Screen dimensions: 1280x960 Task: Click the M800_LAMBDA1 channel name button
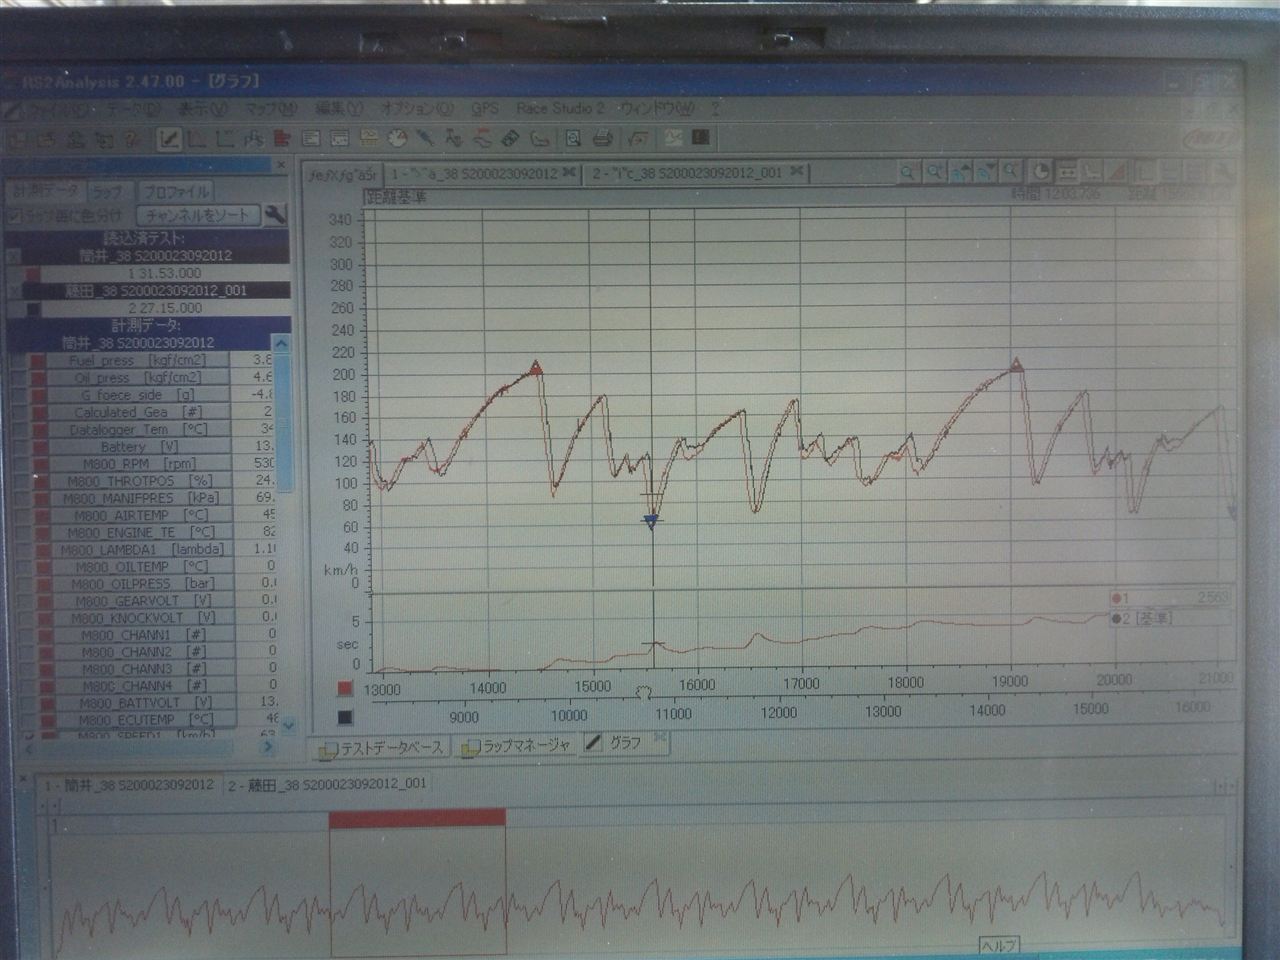138,549
